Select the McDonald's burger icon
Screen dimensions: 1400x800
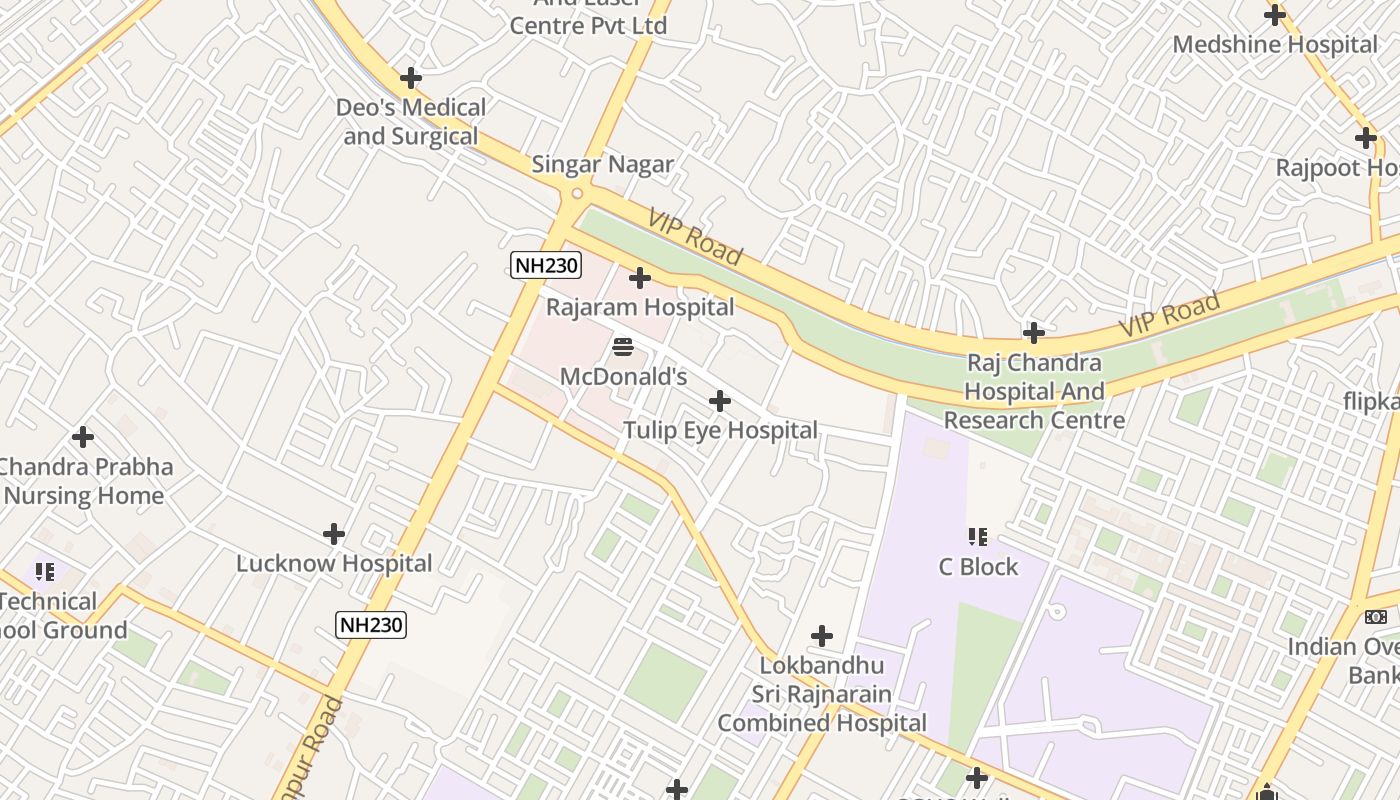(x=623, y=347)
